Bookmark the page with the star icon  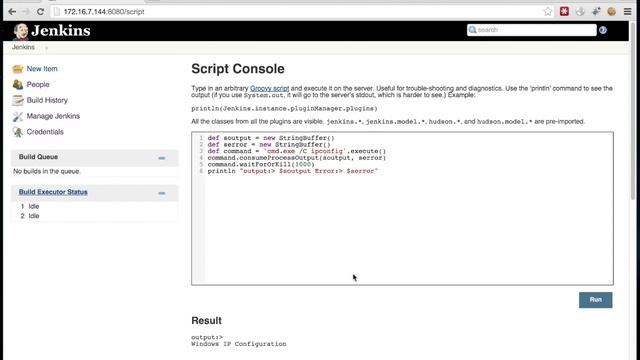pyautogui.click(x=548, y=11)
